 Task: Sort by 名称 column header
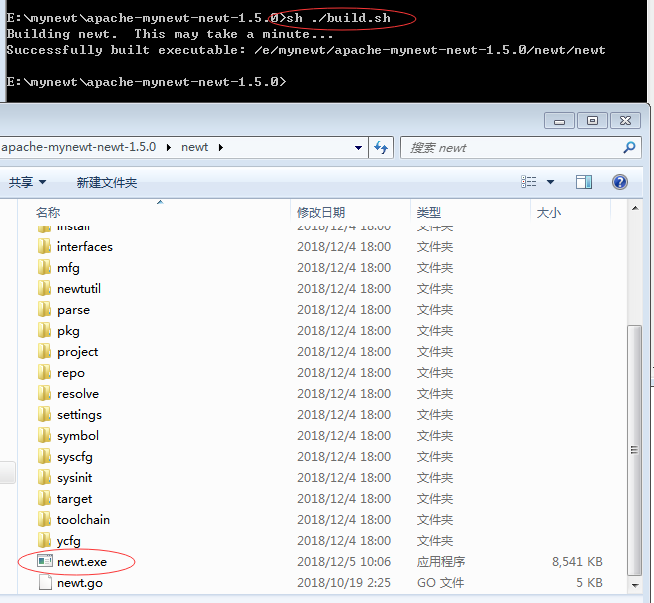48,212
